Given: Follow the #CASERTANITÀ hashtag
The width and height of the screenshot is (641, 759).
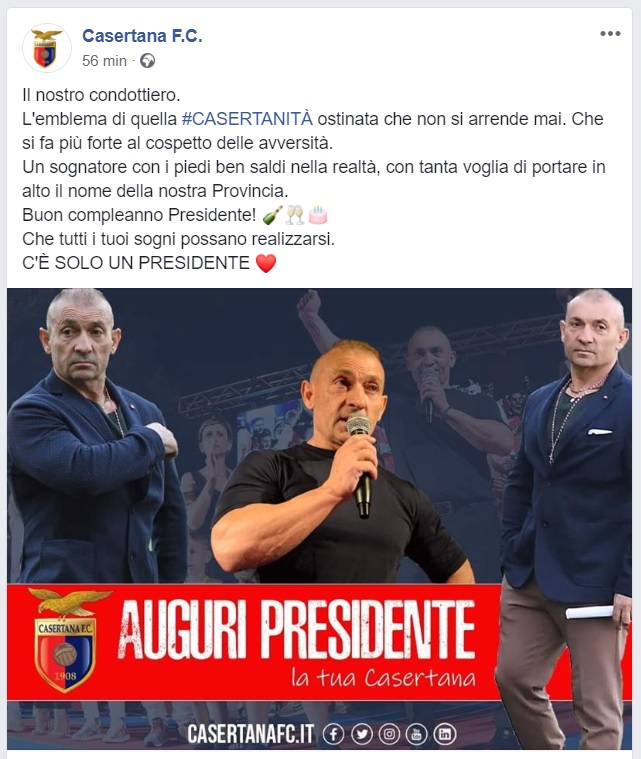Looking at the screenshot, I should tap(247, 119).
